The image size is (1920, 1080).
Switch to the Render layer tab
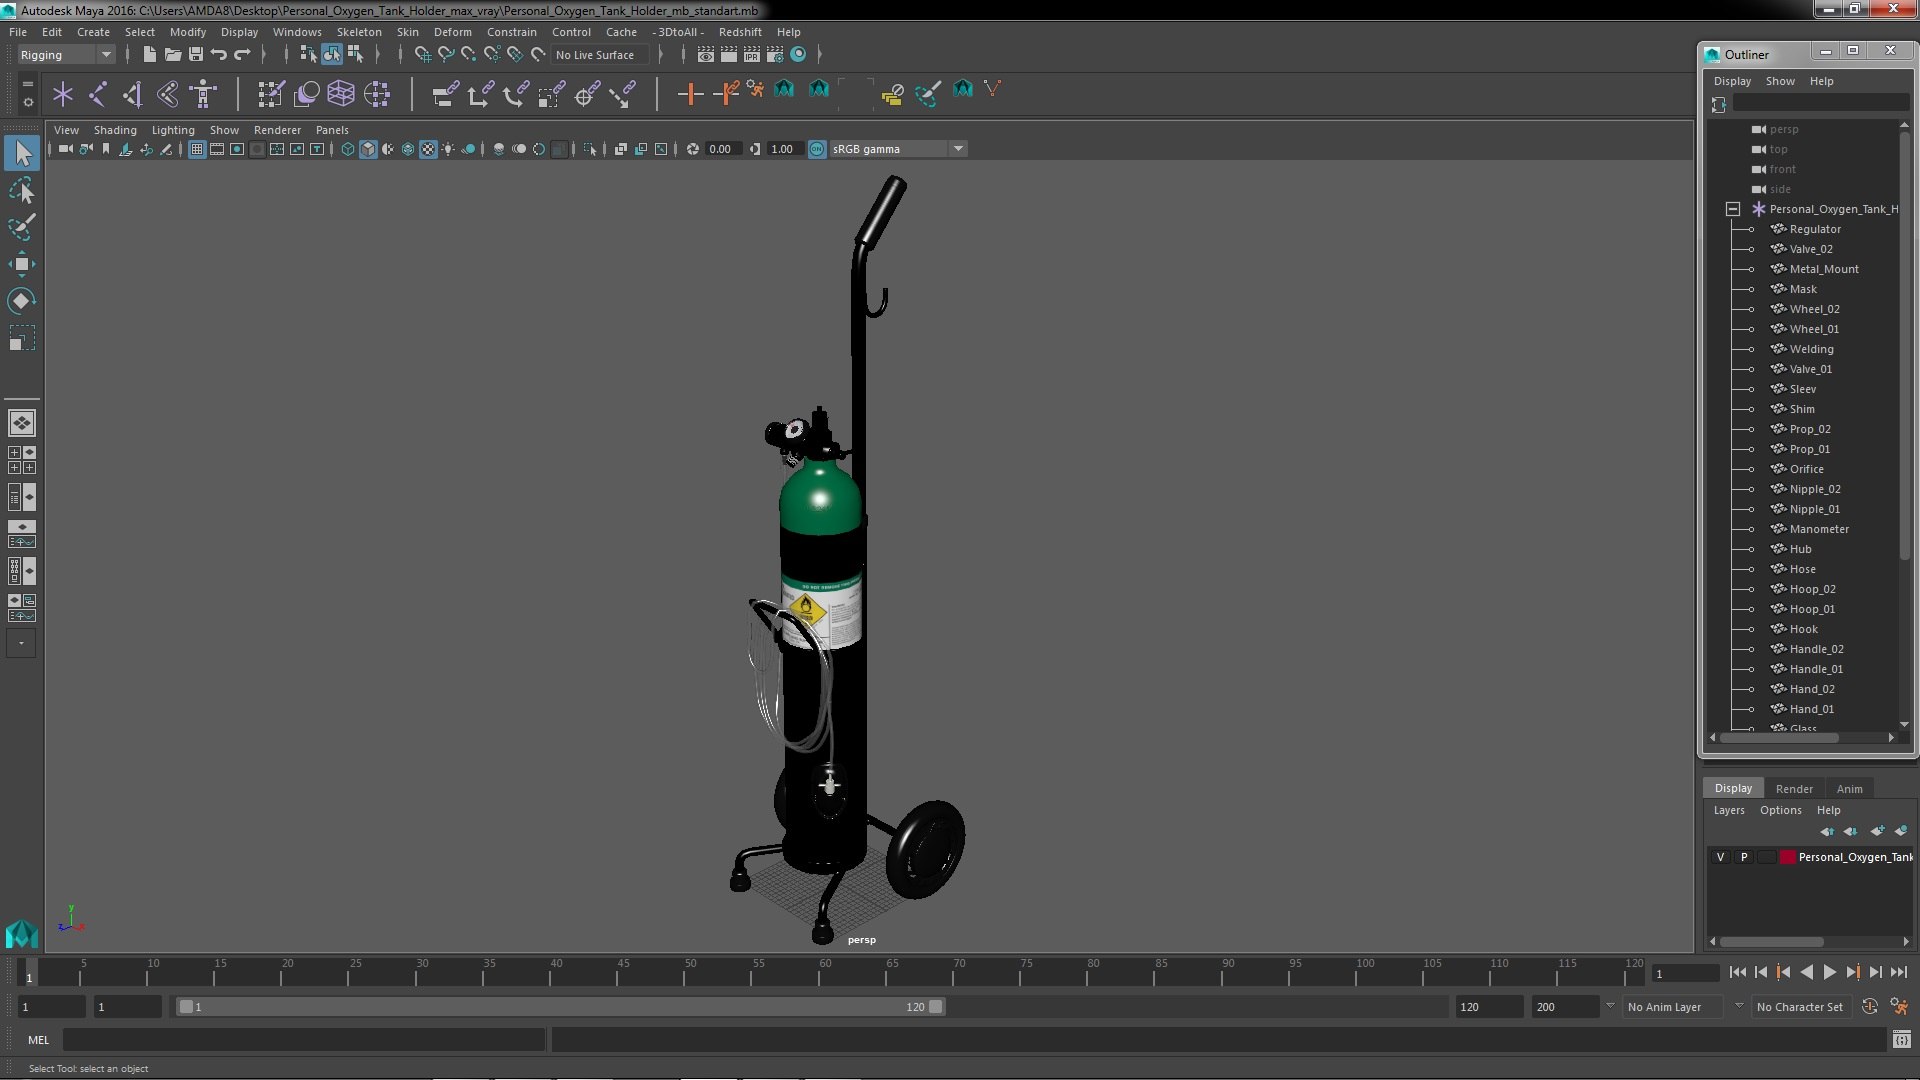(1794, 789)
